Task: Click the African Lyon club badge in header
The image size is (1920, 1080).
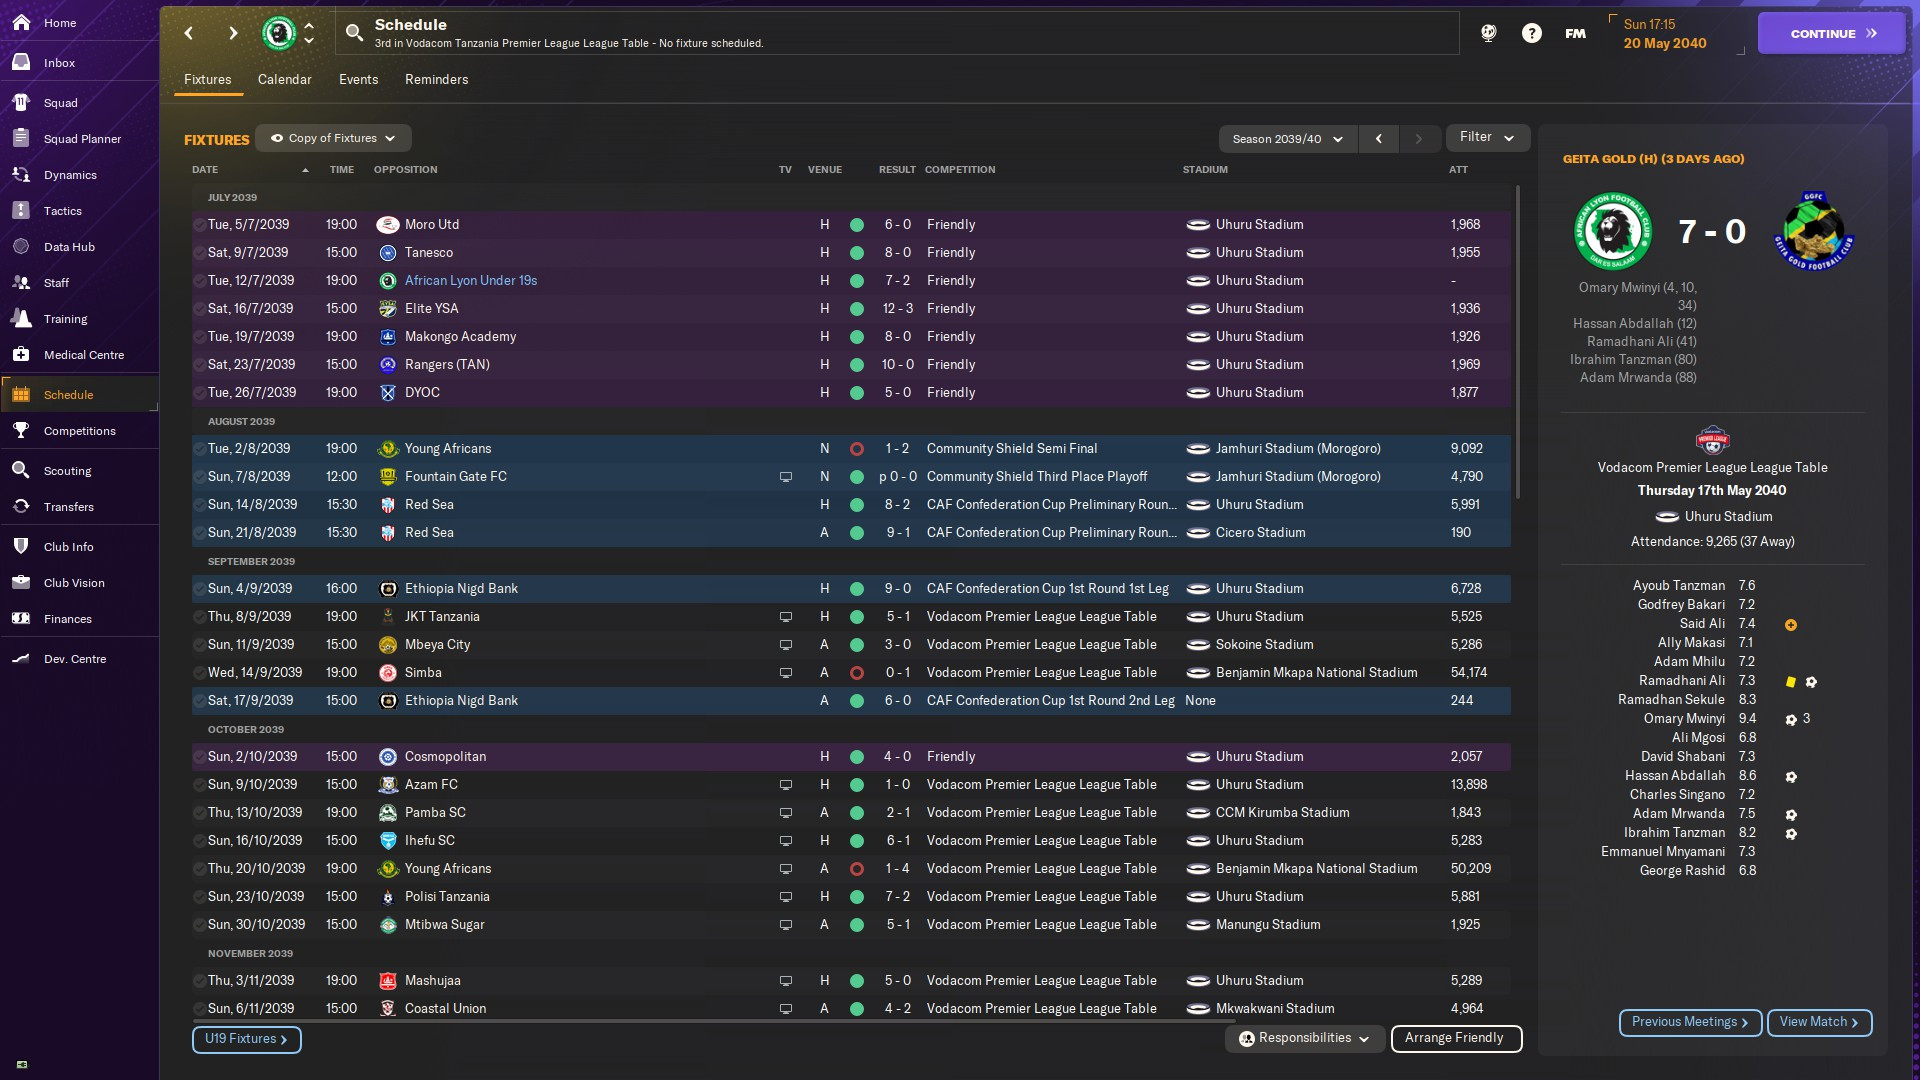Action: pos(279,33)
